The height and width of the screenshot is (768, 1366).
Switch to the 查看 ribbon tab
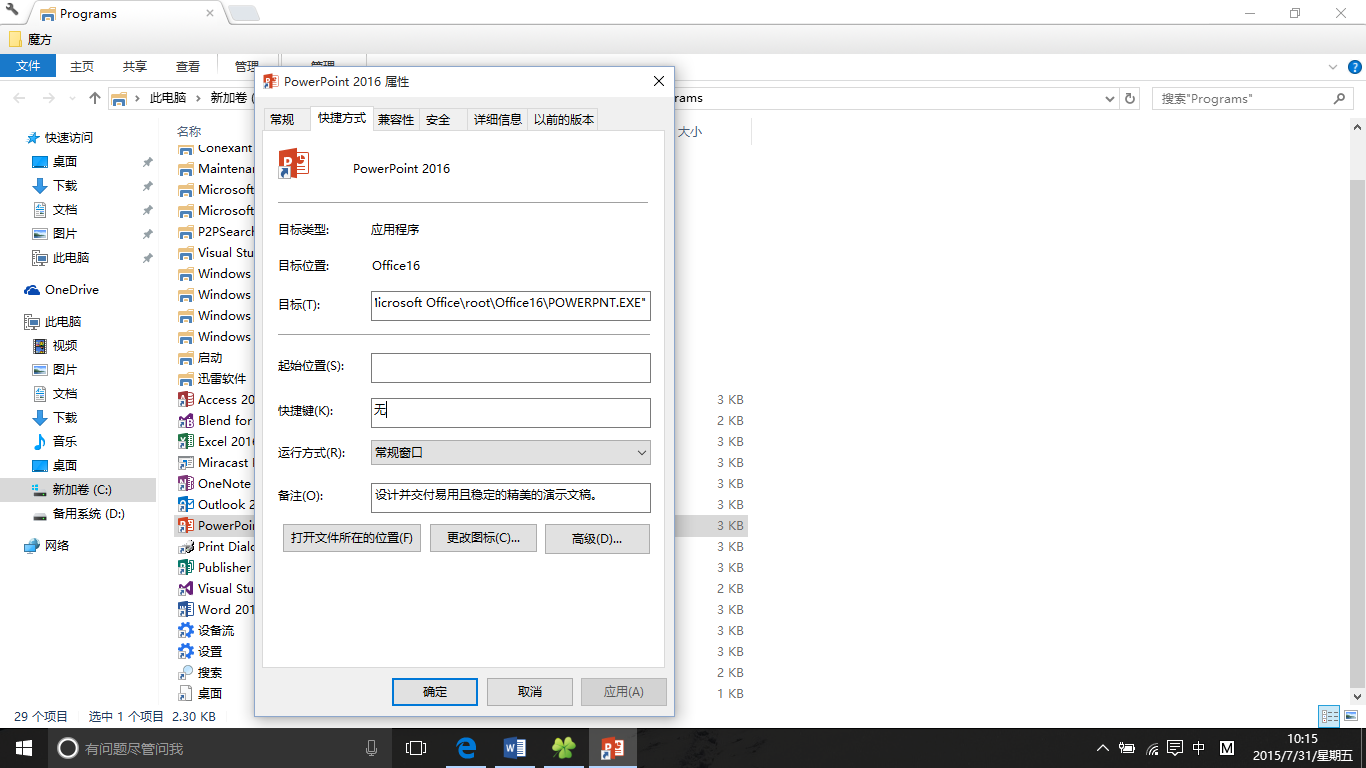pos(188,66)
